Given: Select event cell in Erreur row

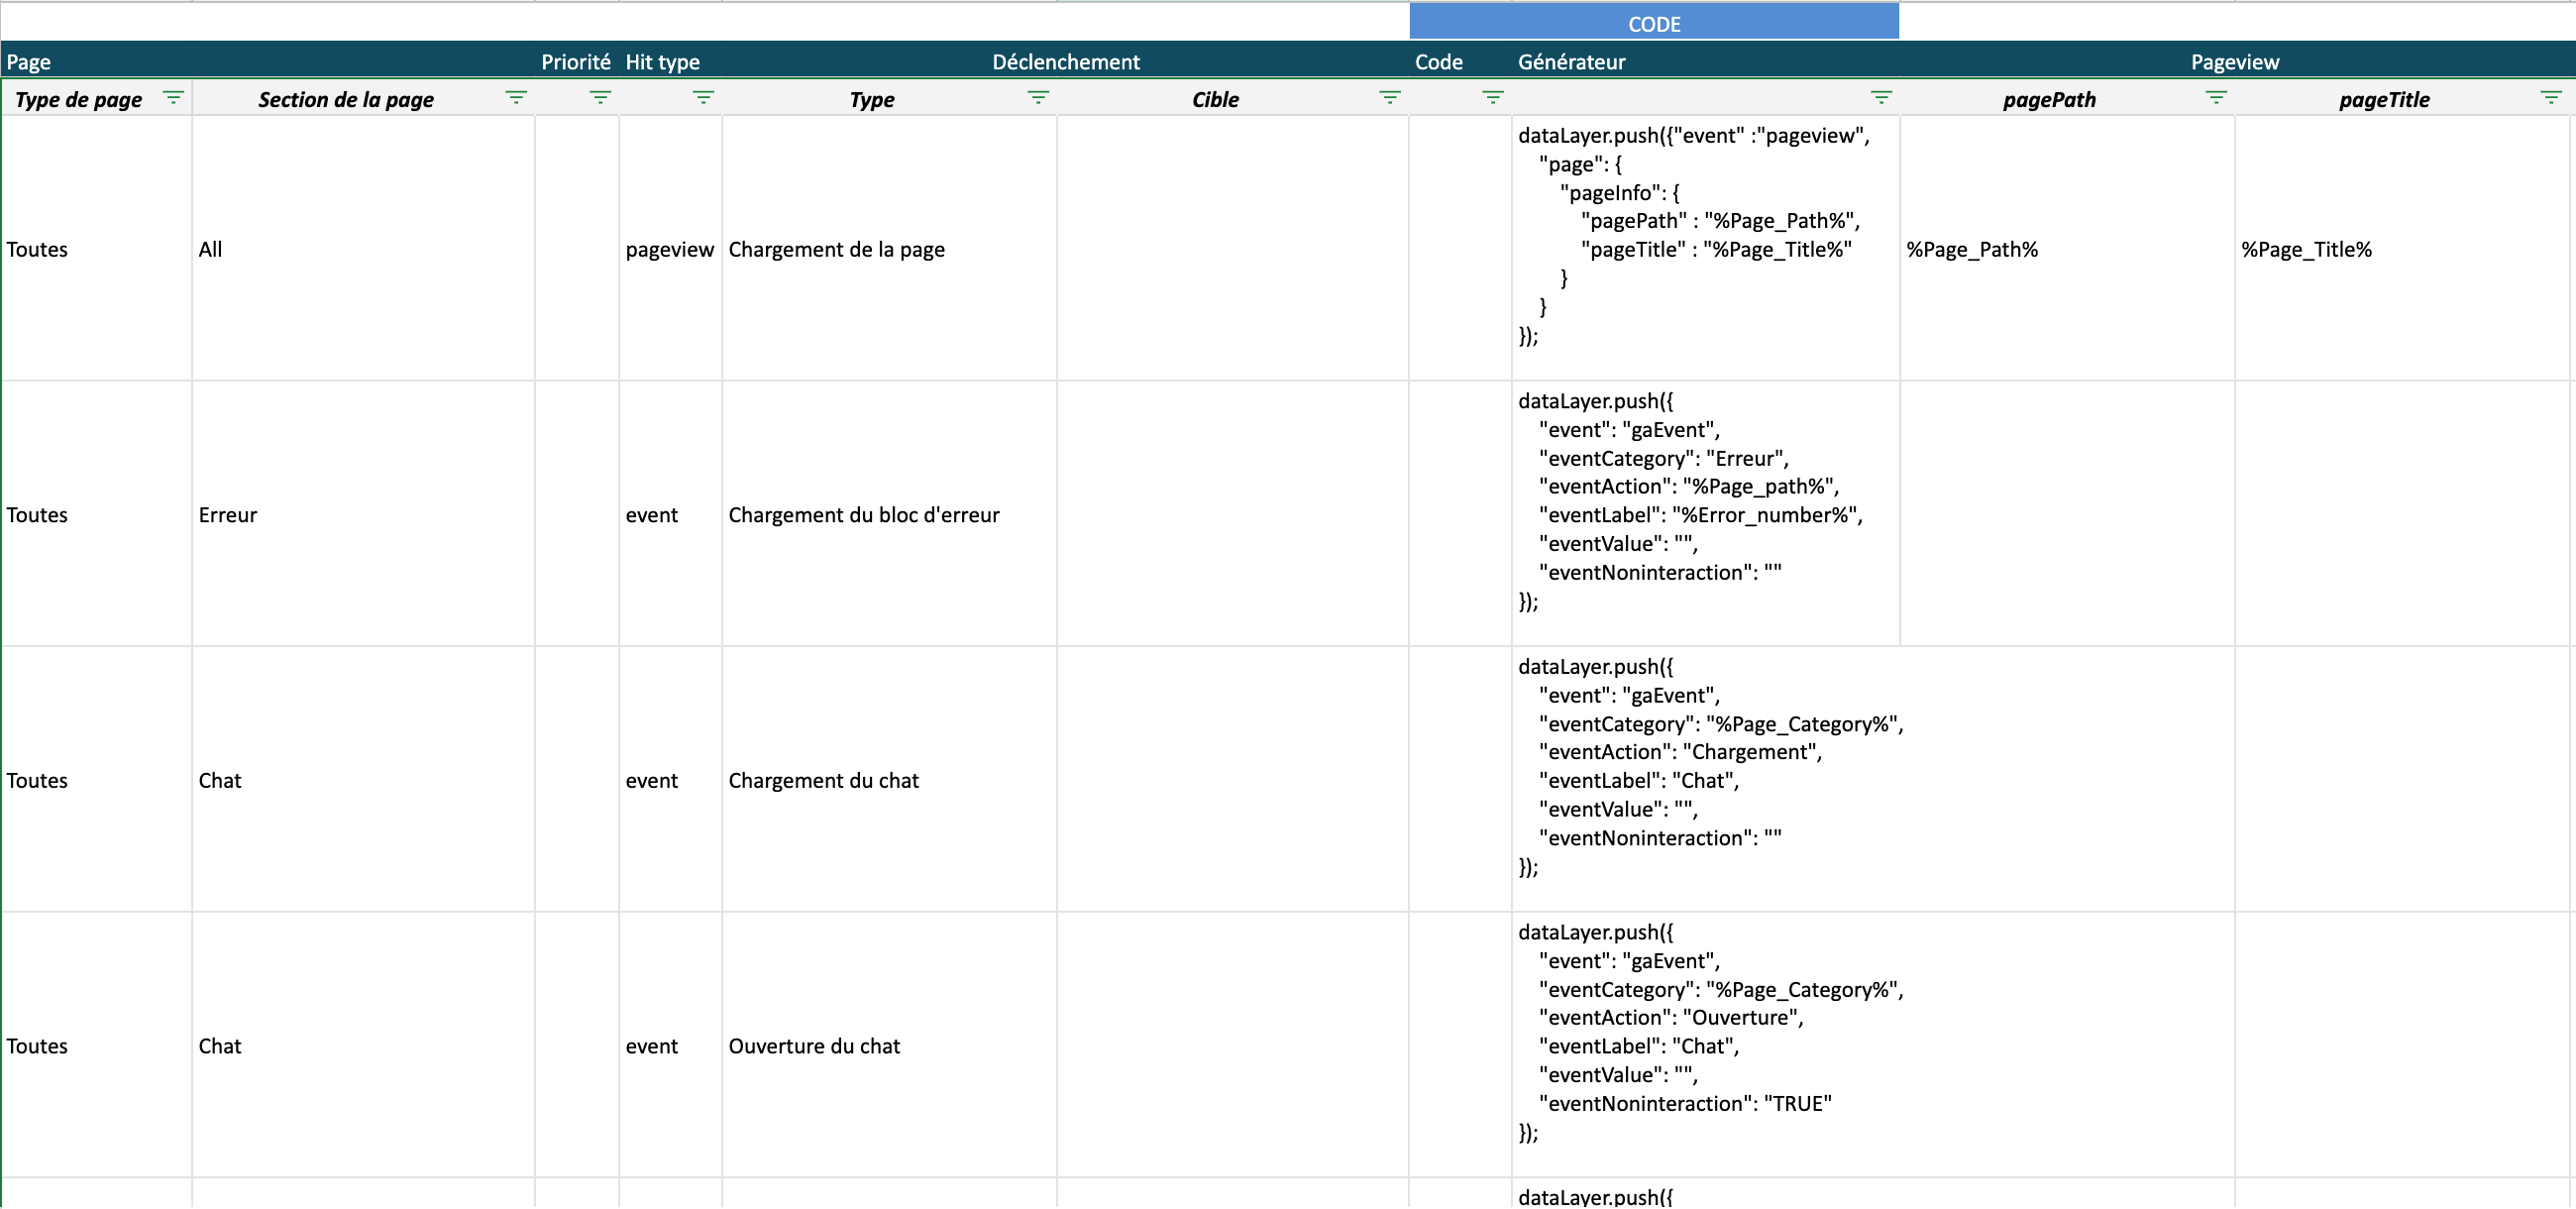Looking at the screenshot, I should click(670, 515).
